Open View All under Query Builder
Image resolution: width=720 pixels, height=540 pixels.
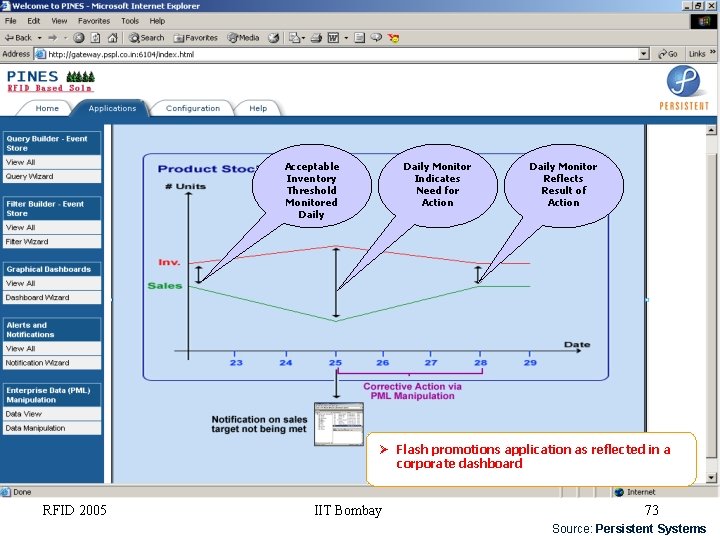pos(52,162)
